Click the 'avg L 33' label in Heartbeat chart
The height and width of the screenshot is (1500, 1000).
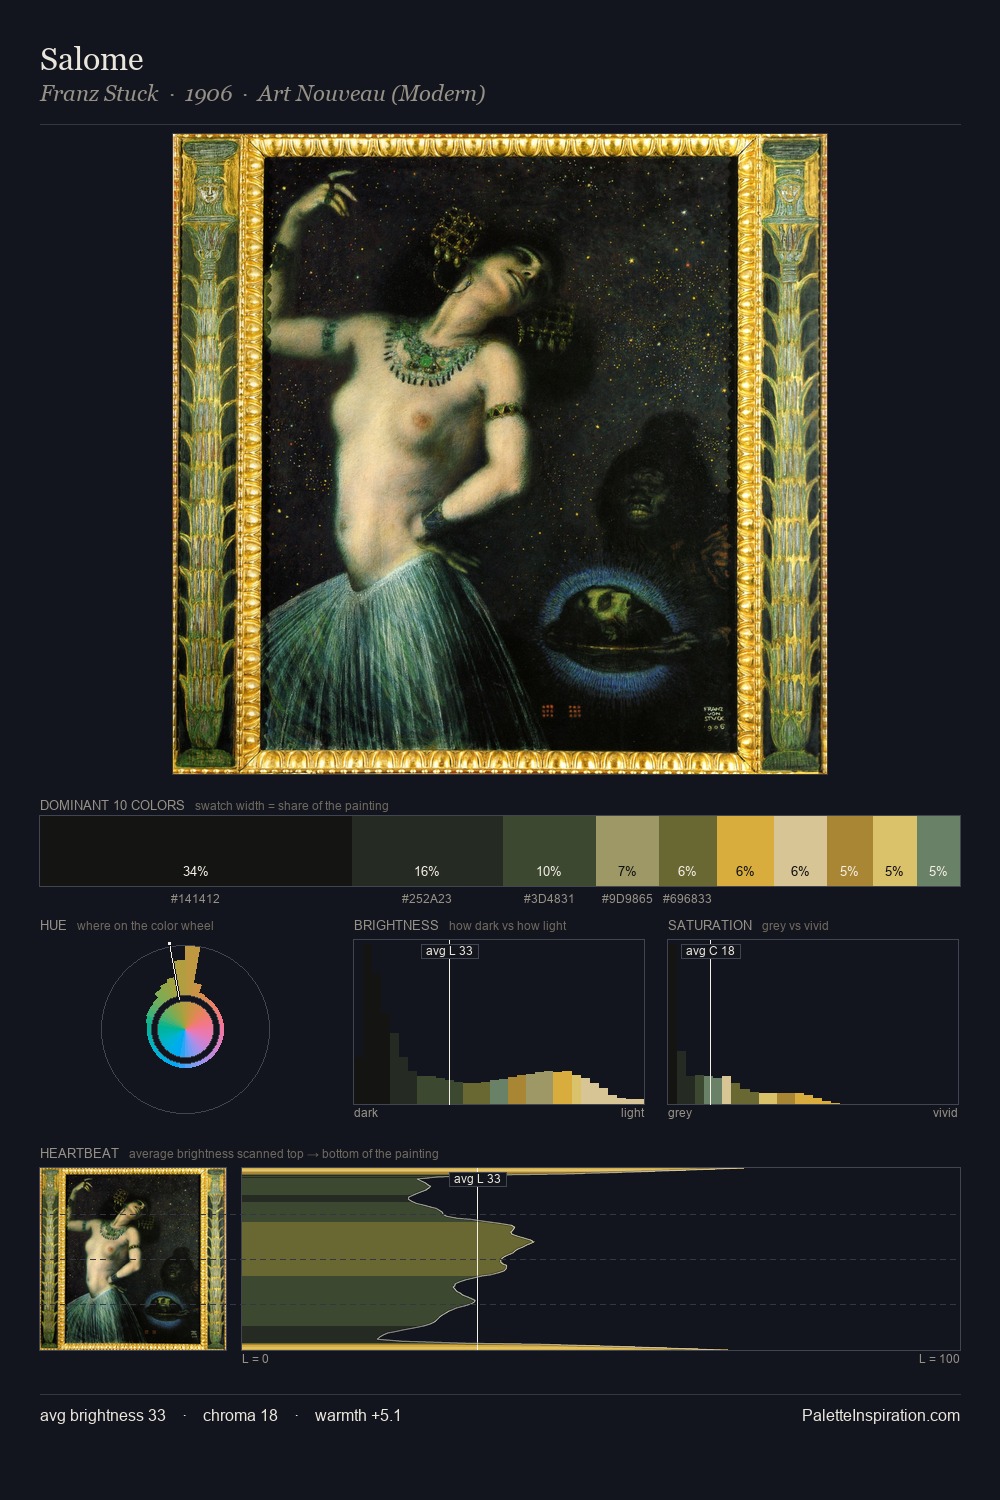[x=477, y=1179]
